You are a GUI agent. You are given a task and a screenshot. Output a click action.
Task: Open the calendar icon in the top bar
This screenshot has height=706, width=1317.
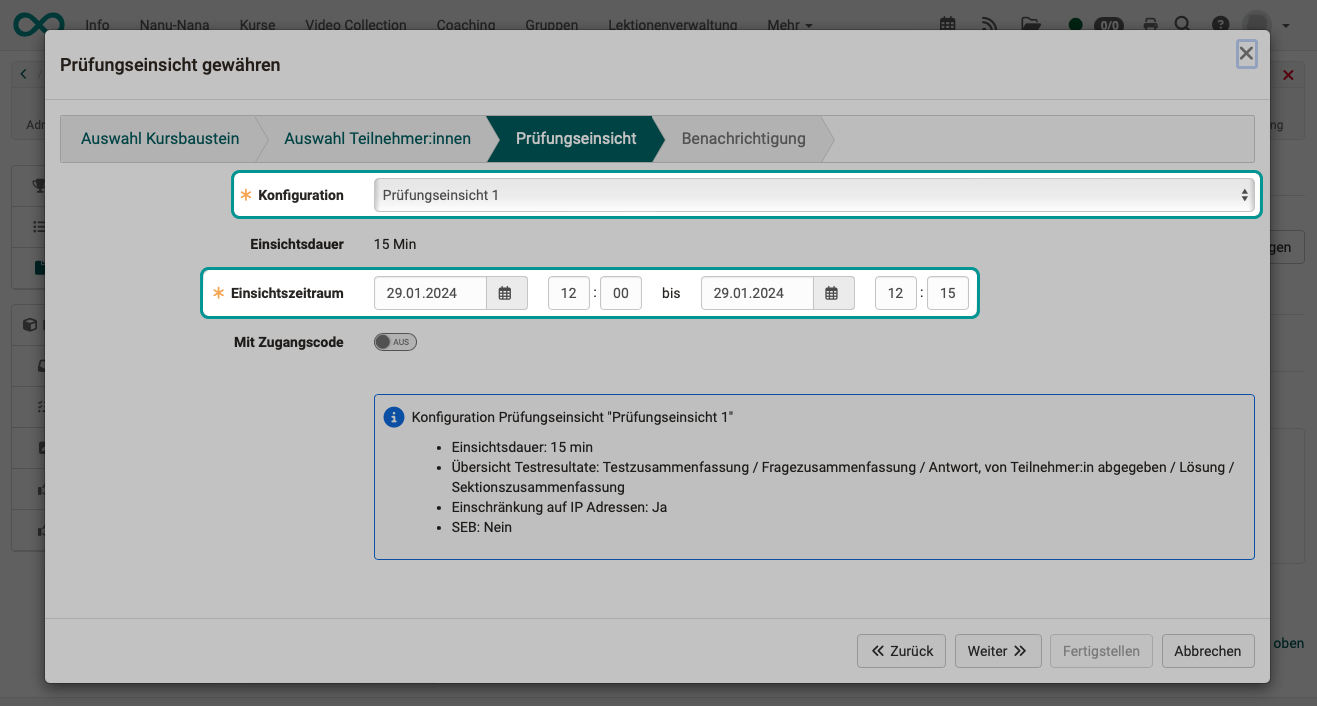(x=947, y=21)
